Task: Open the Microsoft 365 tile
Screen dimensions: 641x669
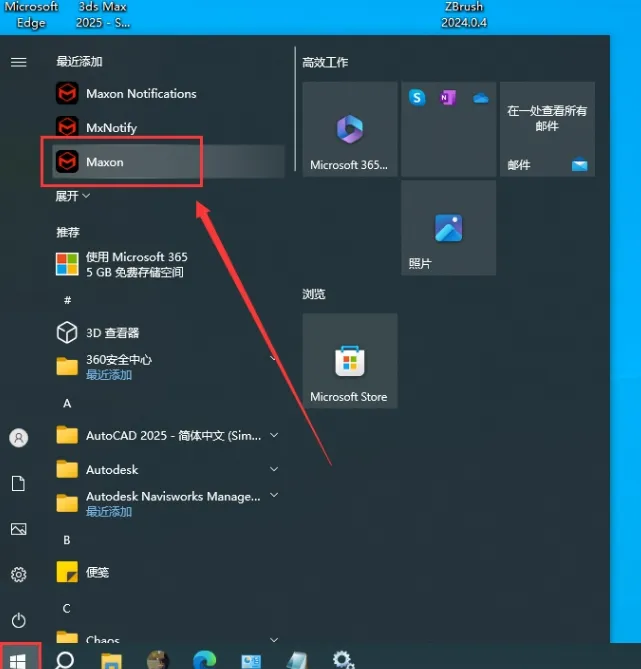Action: click(350, 129)
